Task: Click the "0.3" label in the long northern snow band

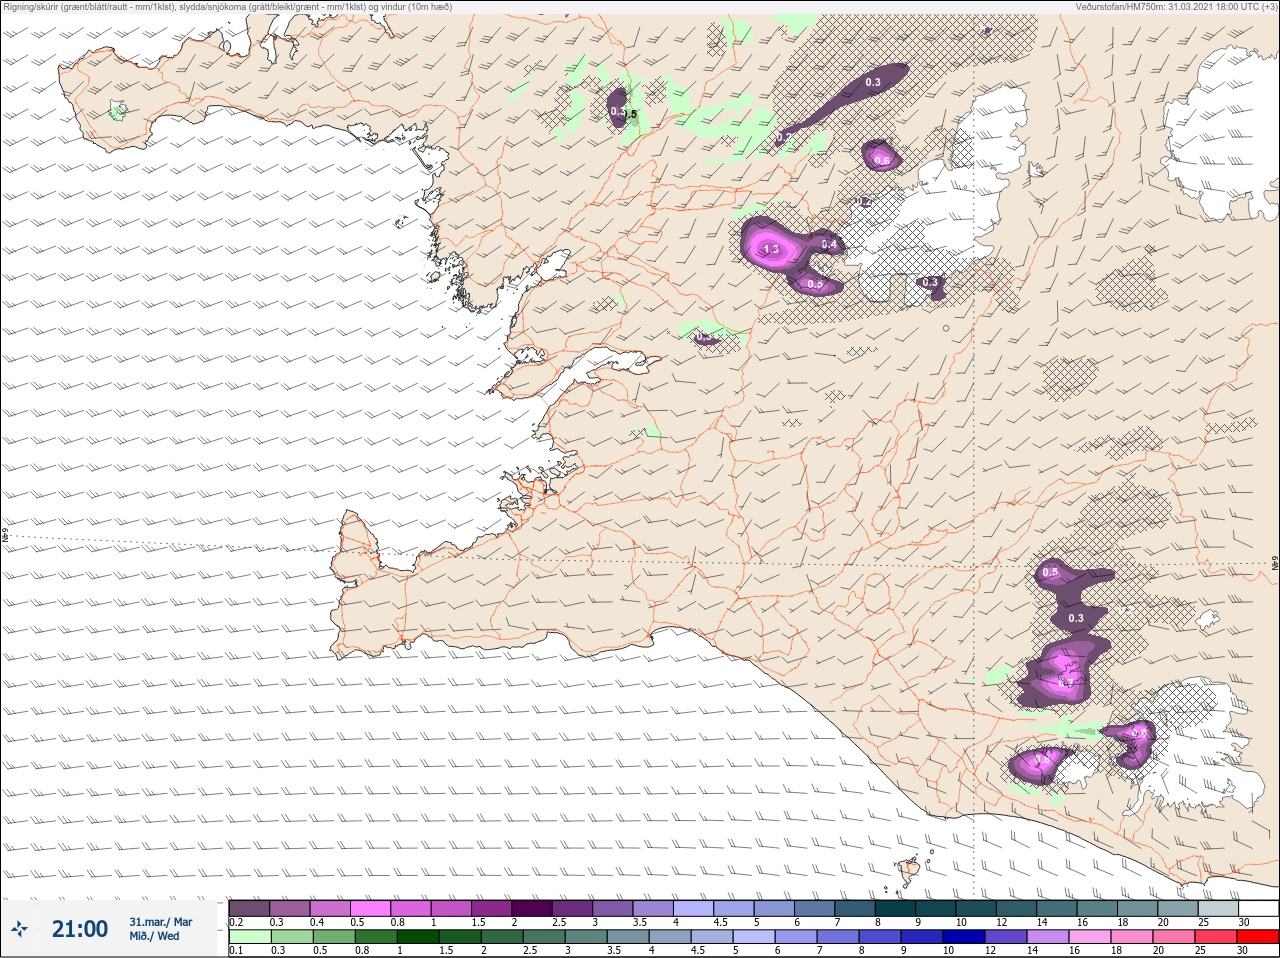Action: tap(873, 82)
